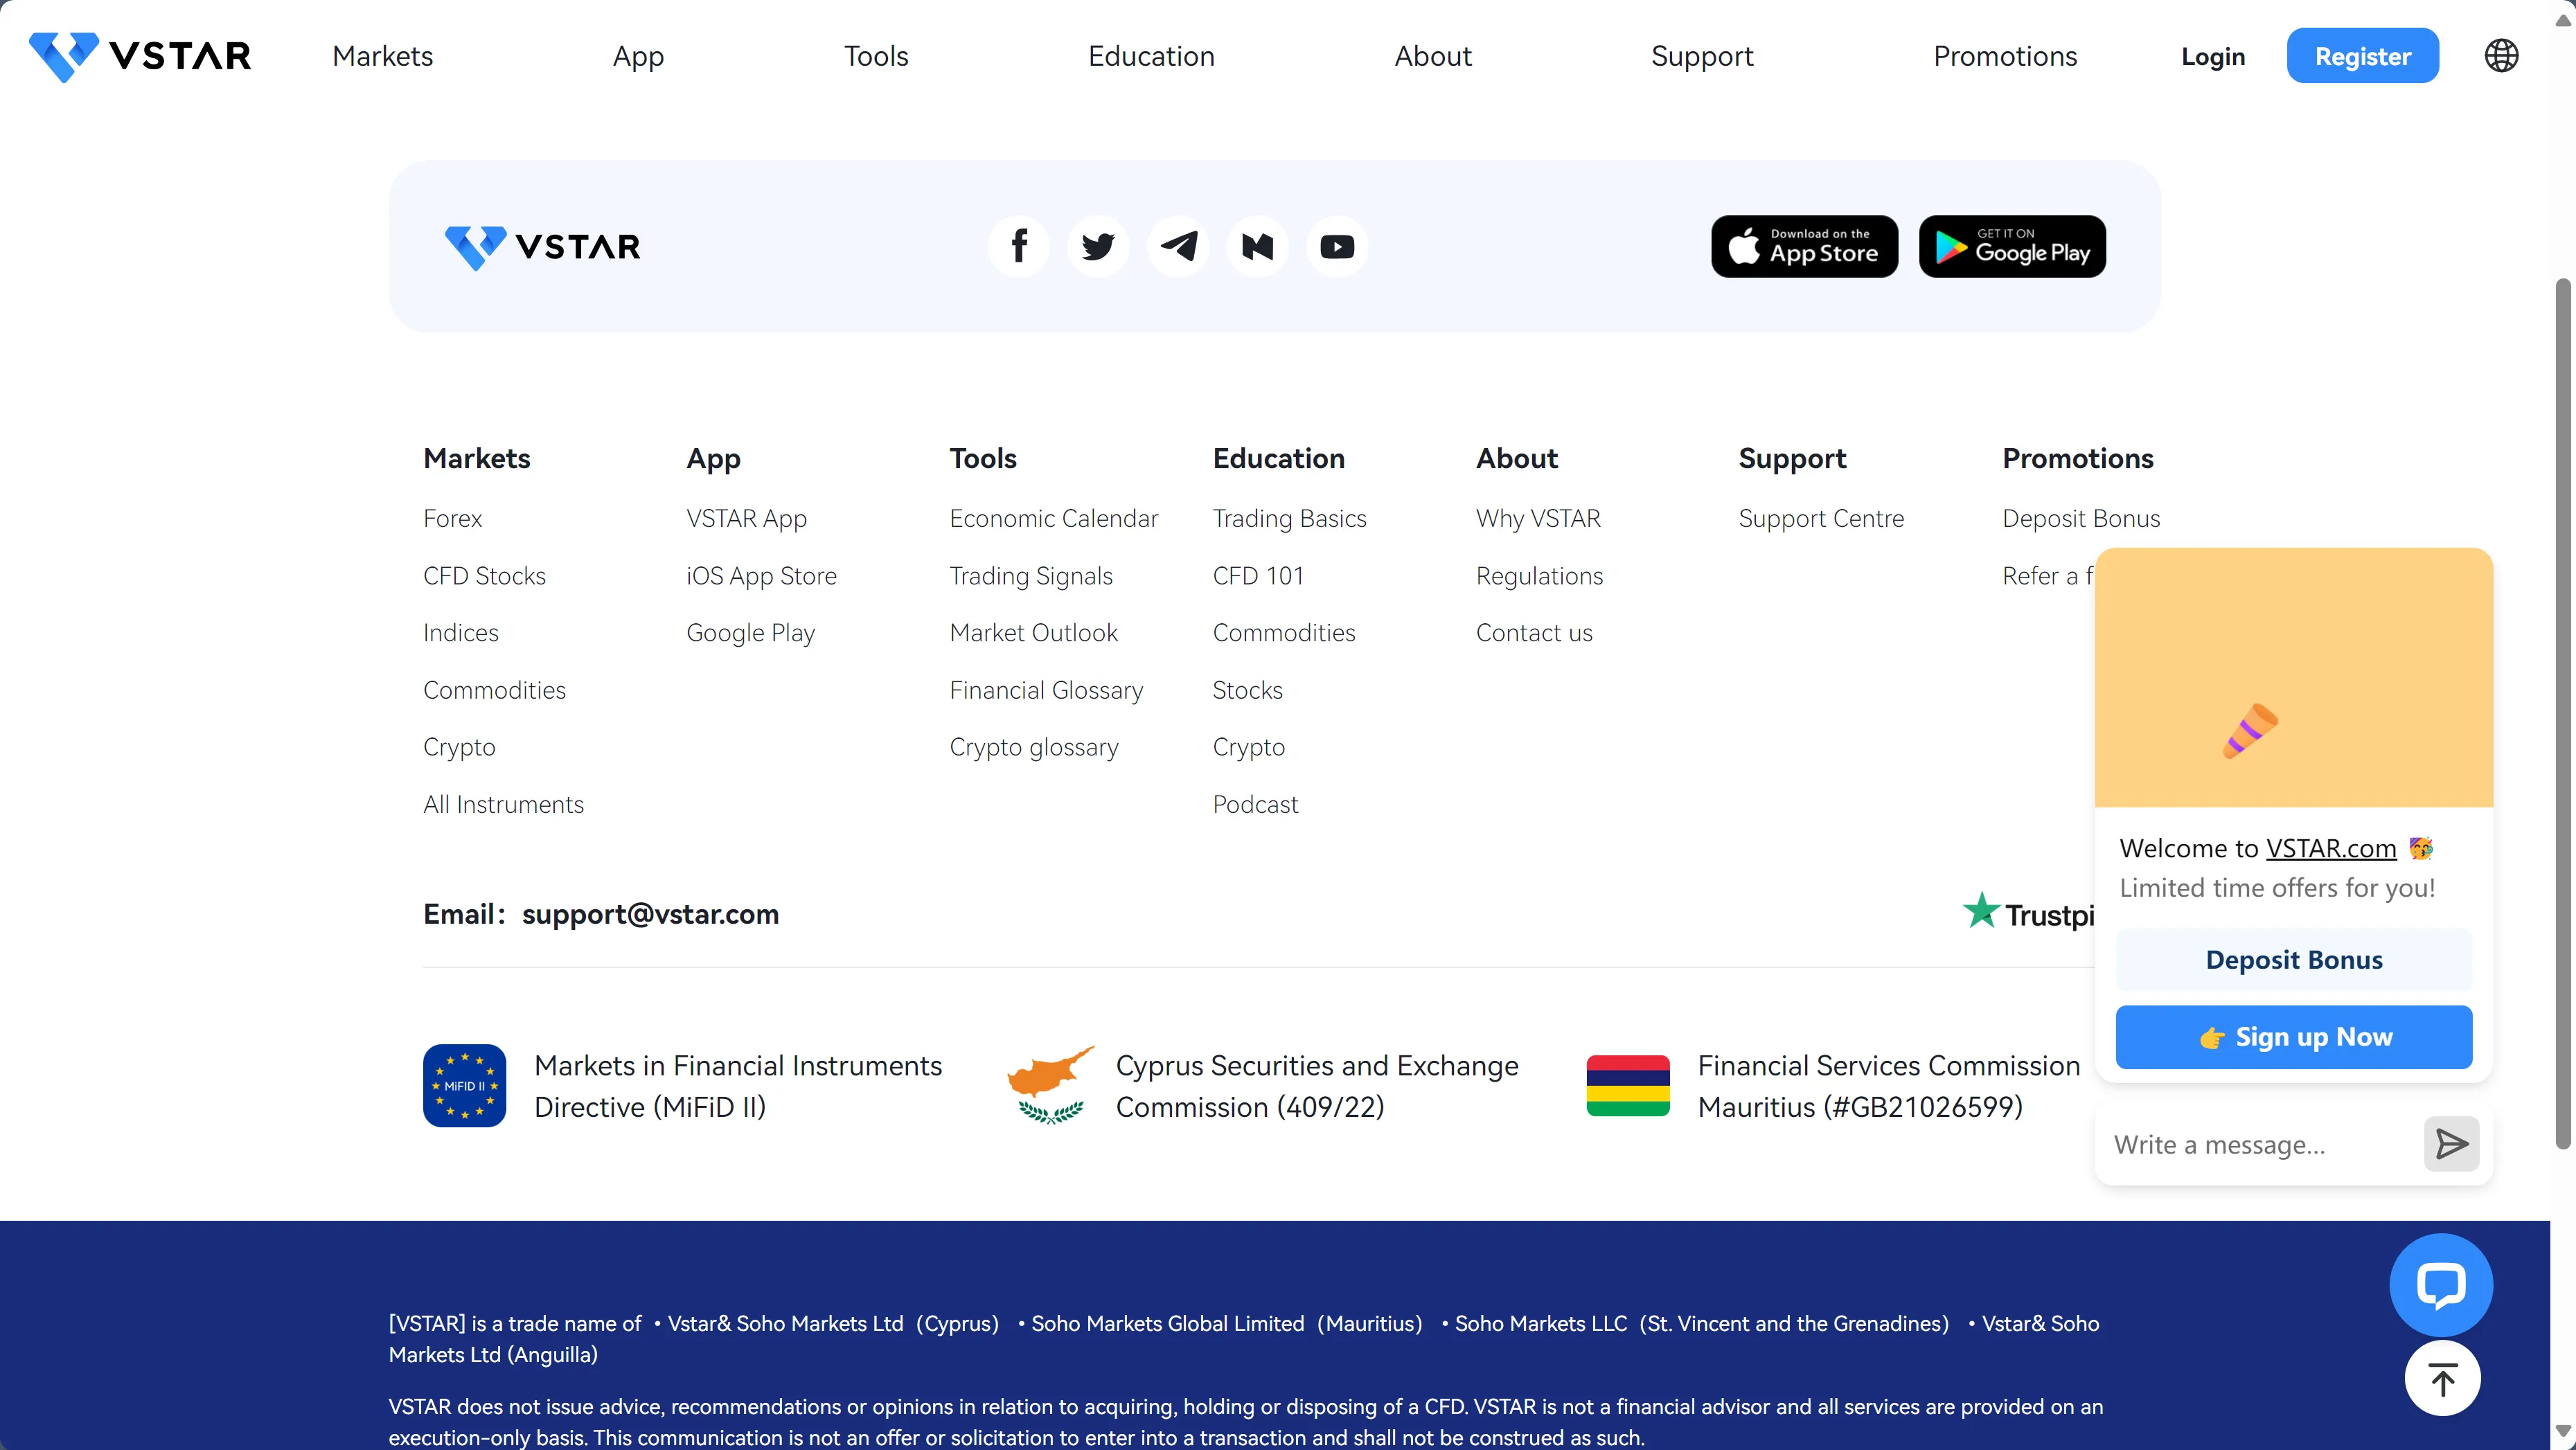Open the Telegram channel icon
The width and height of the screenshot is (2576, 1450).
(1178, 246)
